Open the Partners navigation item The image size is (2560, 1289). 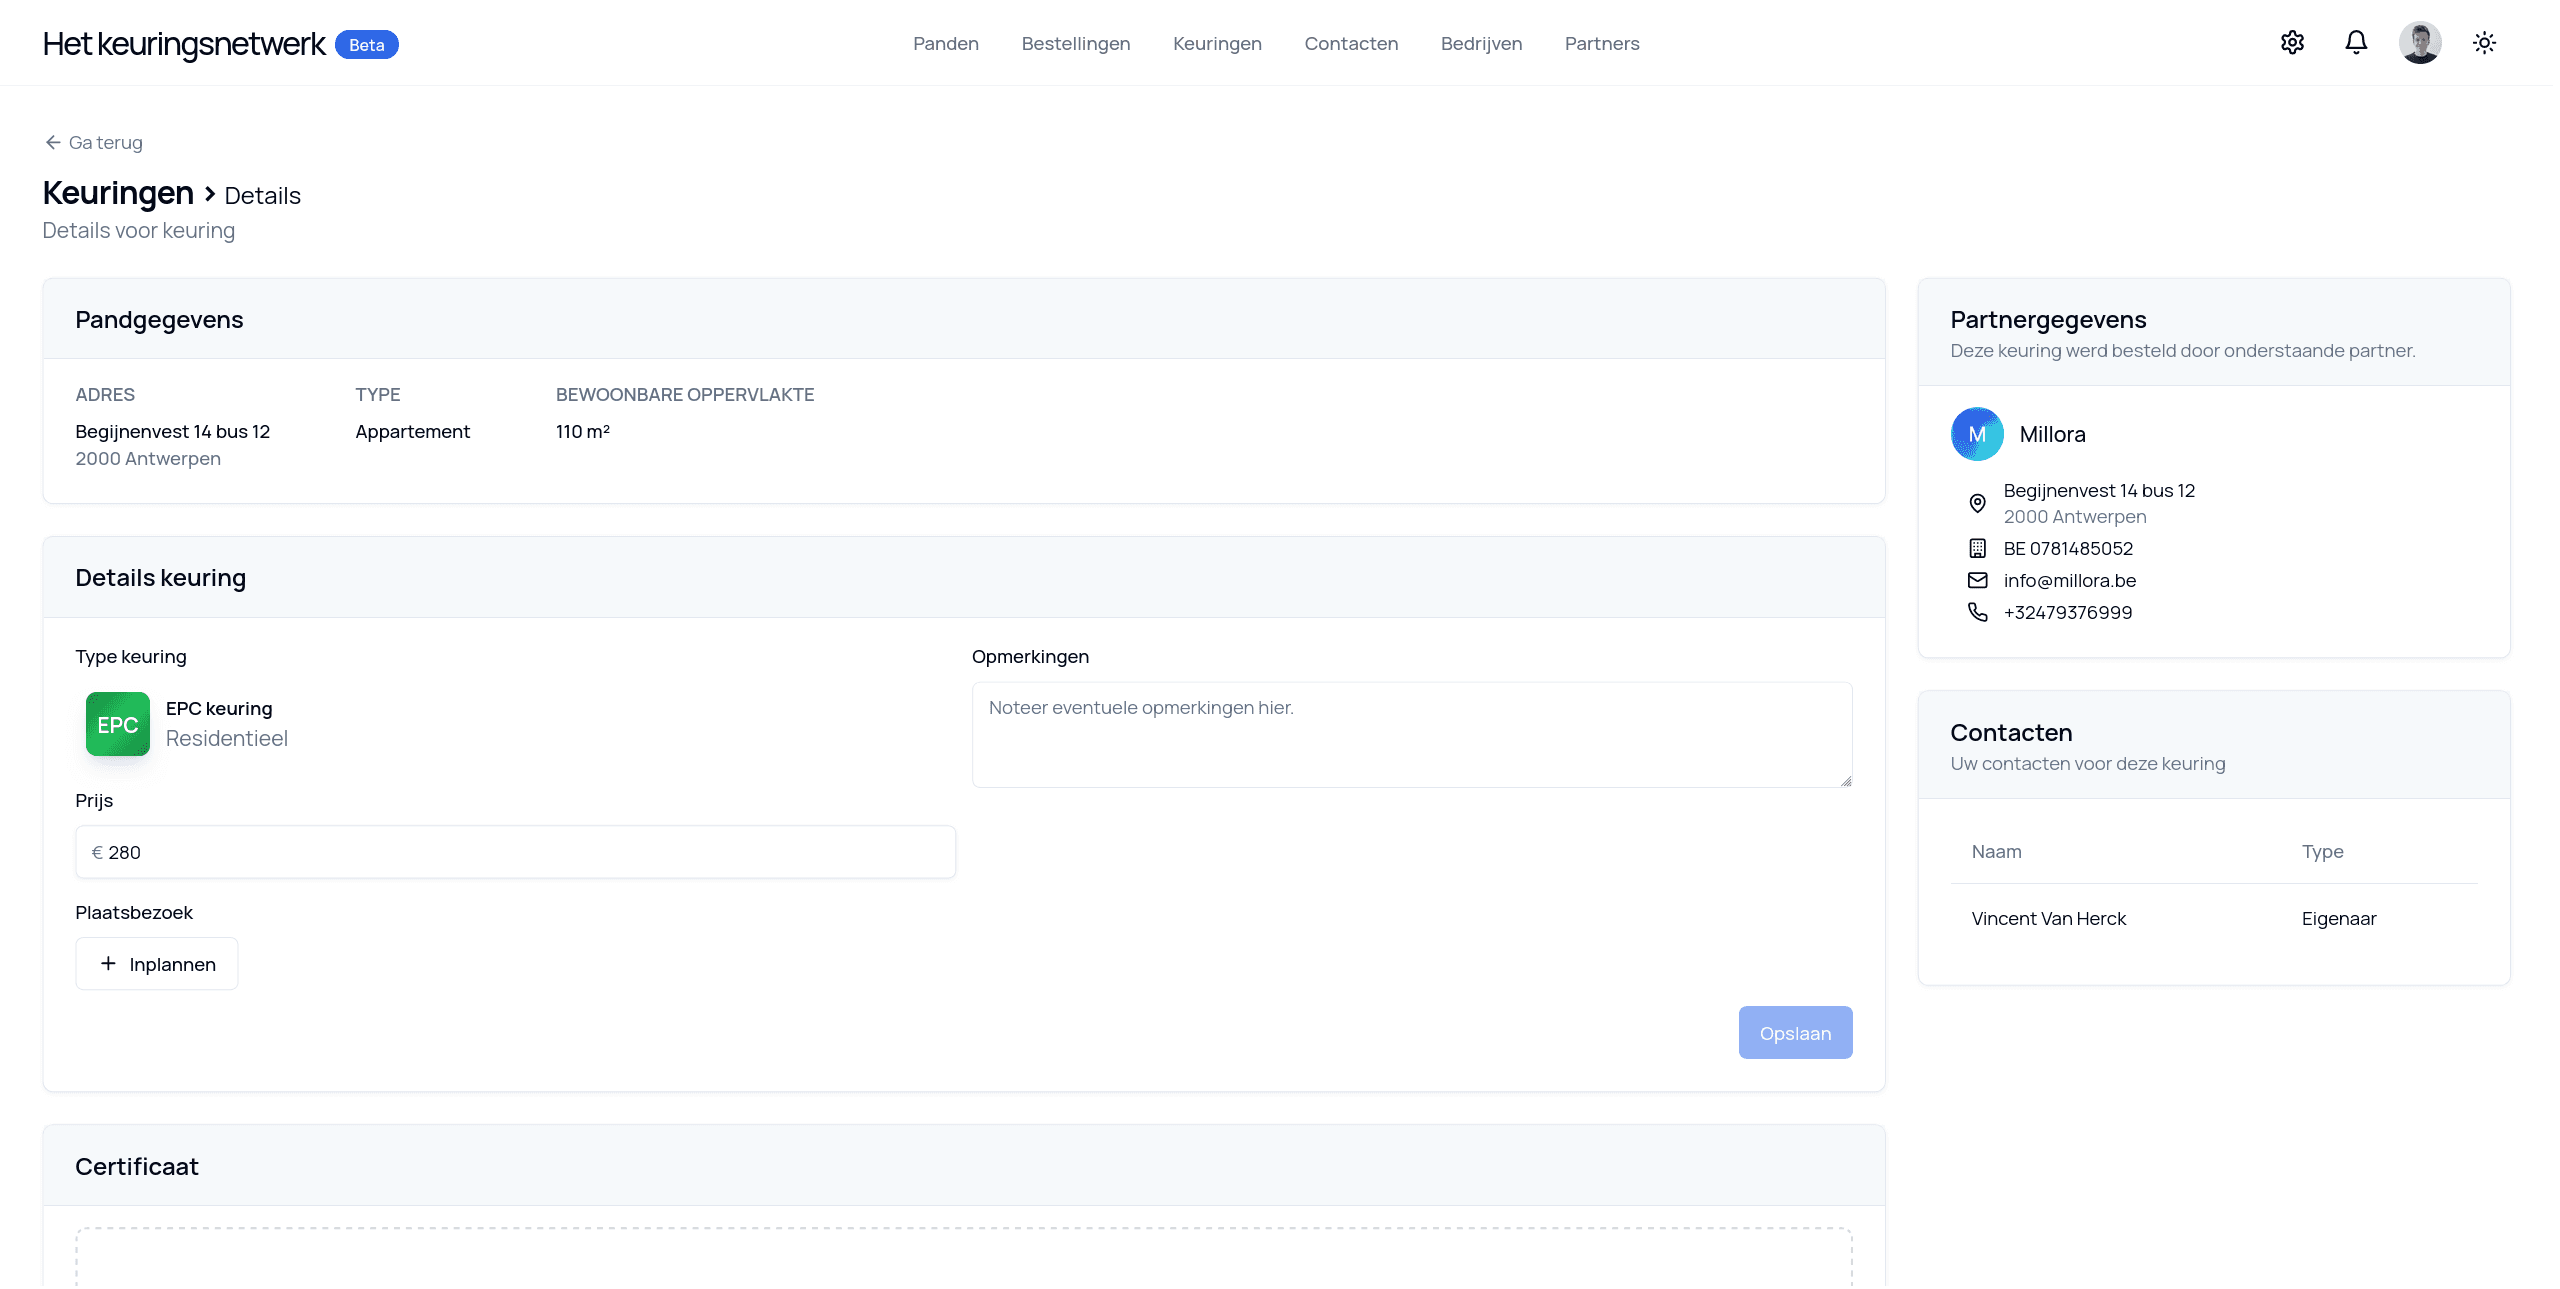1601,43
